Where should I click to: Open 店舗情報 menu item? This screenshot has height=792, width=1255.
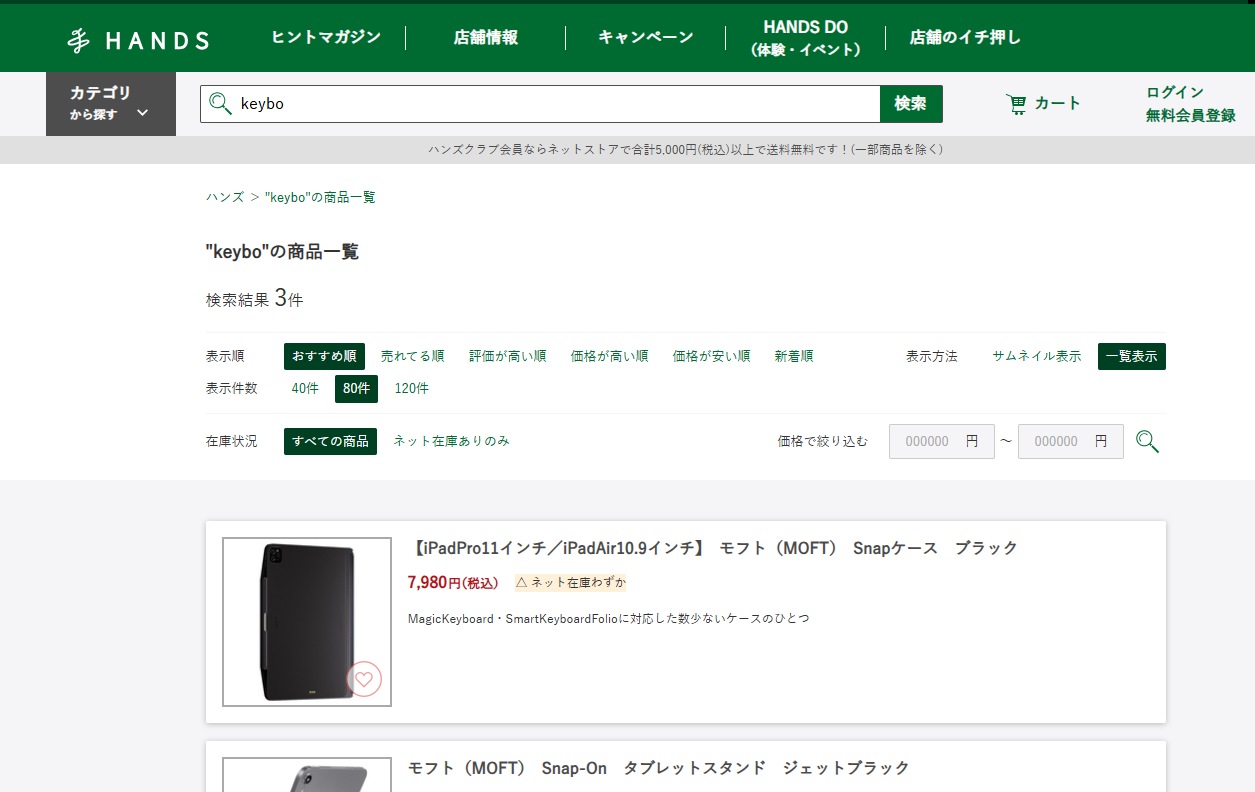click(x=486, y=38)
